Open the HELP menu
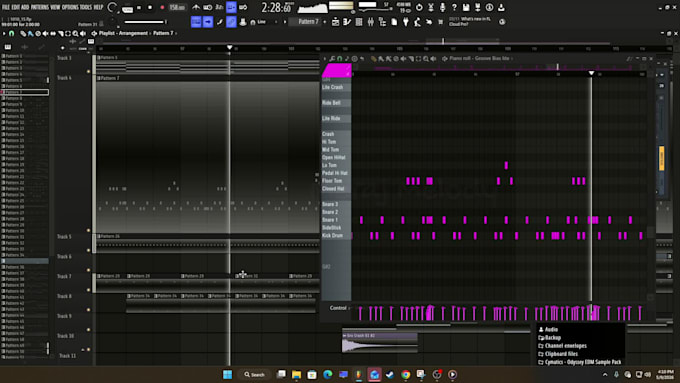 [x=98, y=7]
